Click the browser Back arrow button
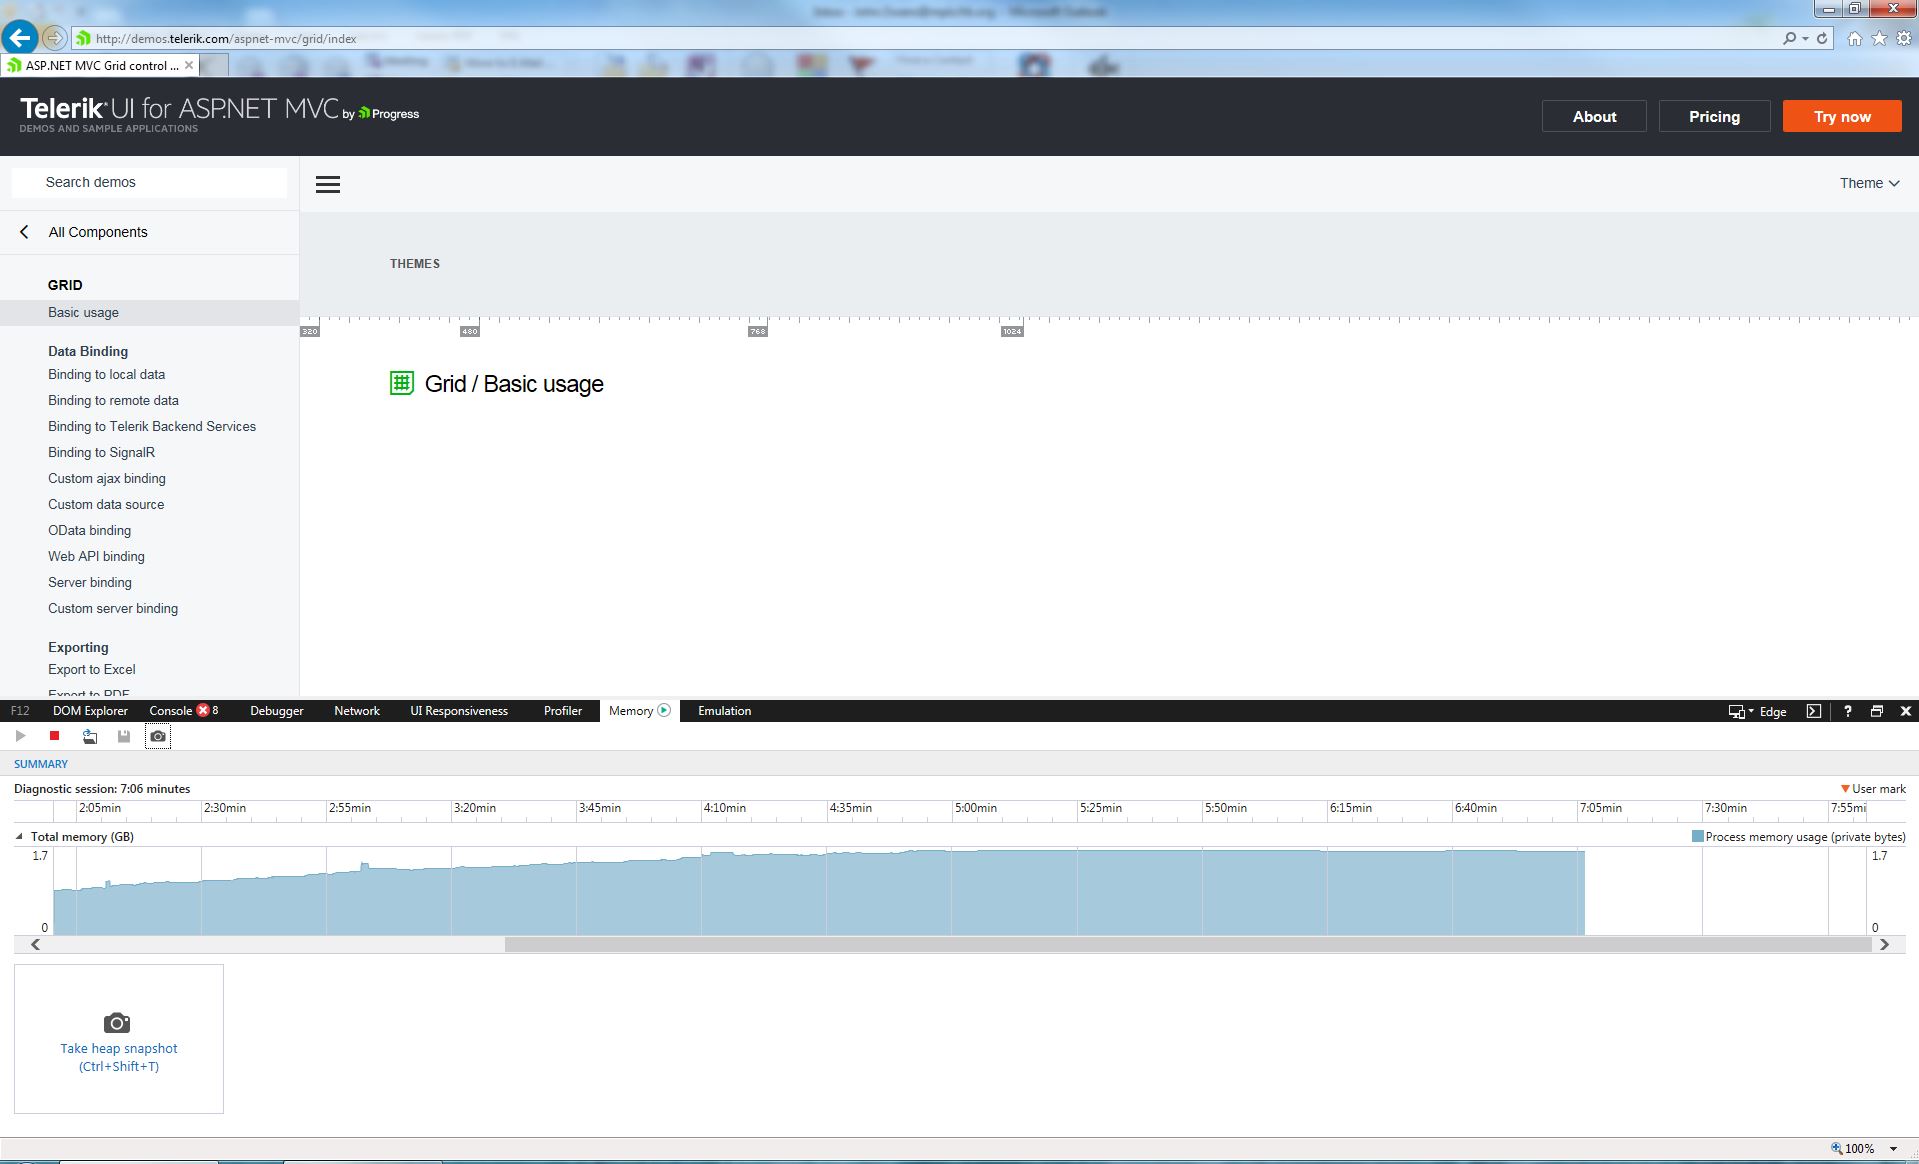 tap(20, 38)
